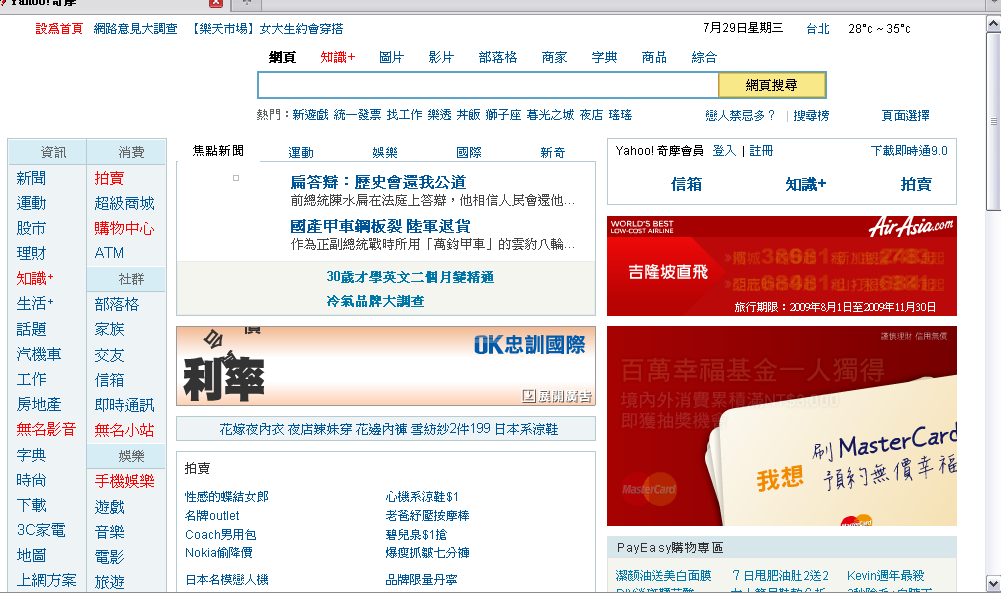Click the small news image placeholder

pos(236,178)
